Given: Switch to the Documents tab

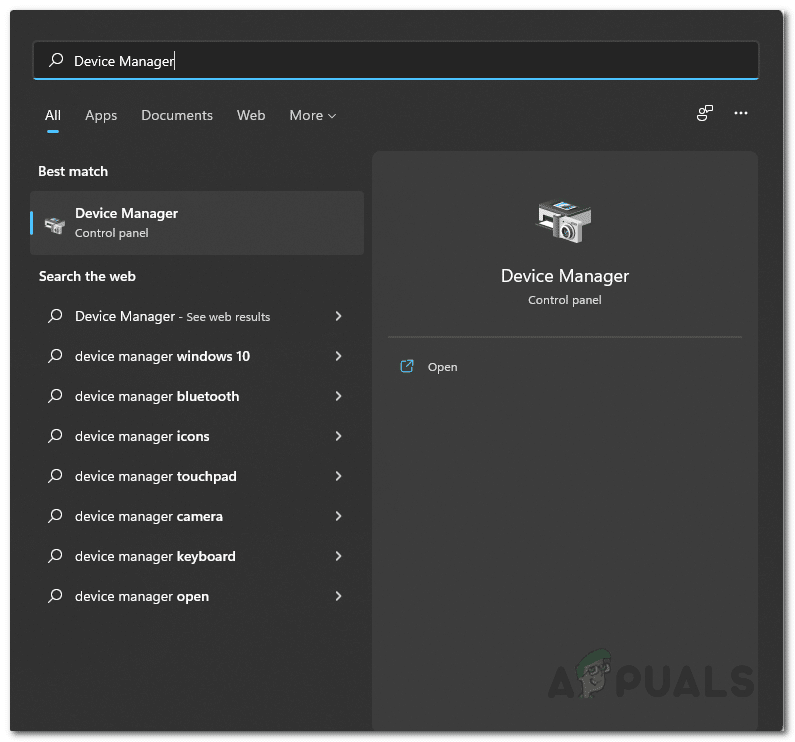Looking at the screenshot, I should [177, 116].
